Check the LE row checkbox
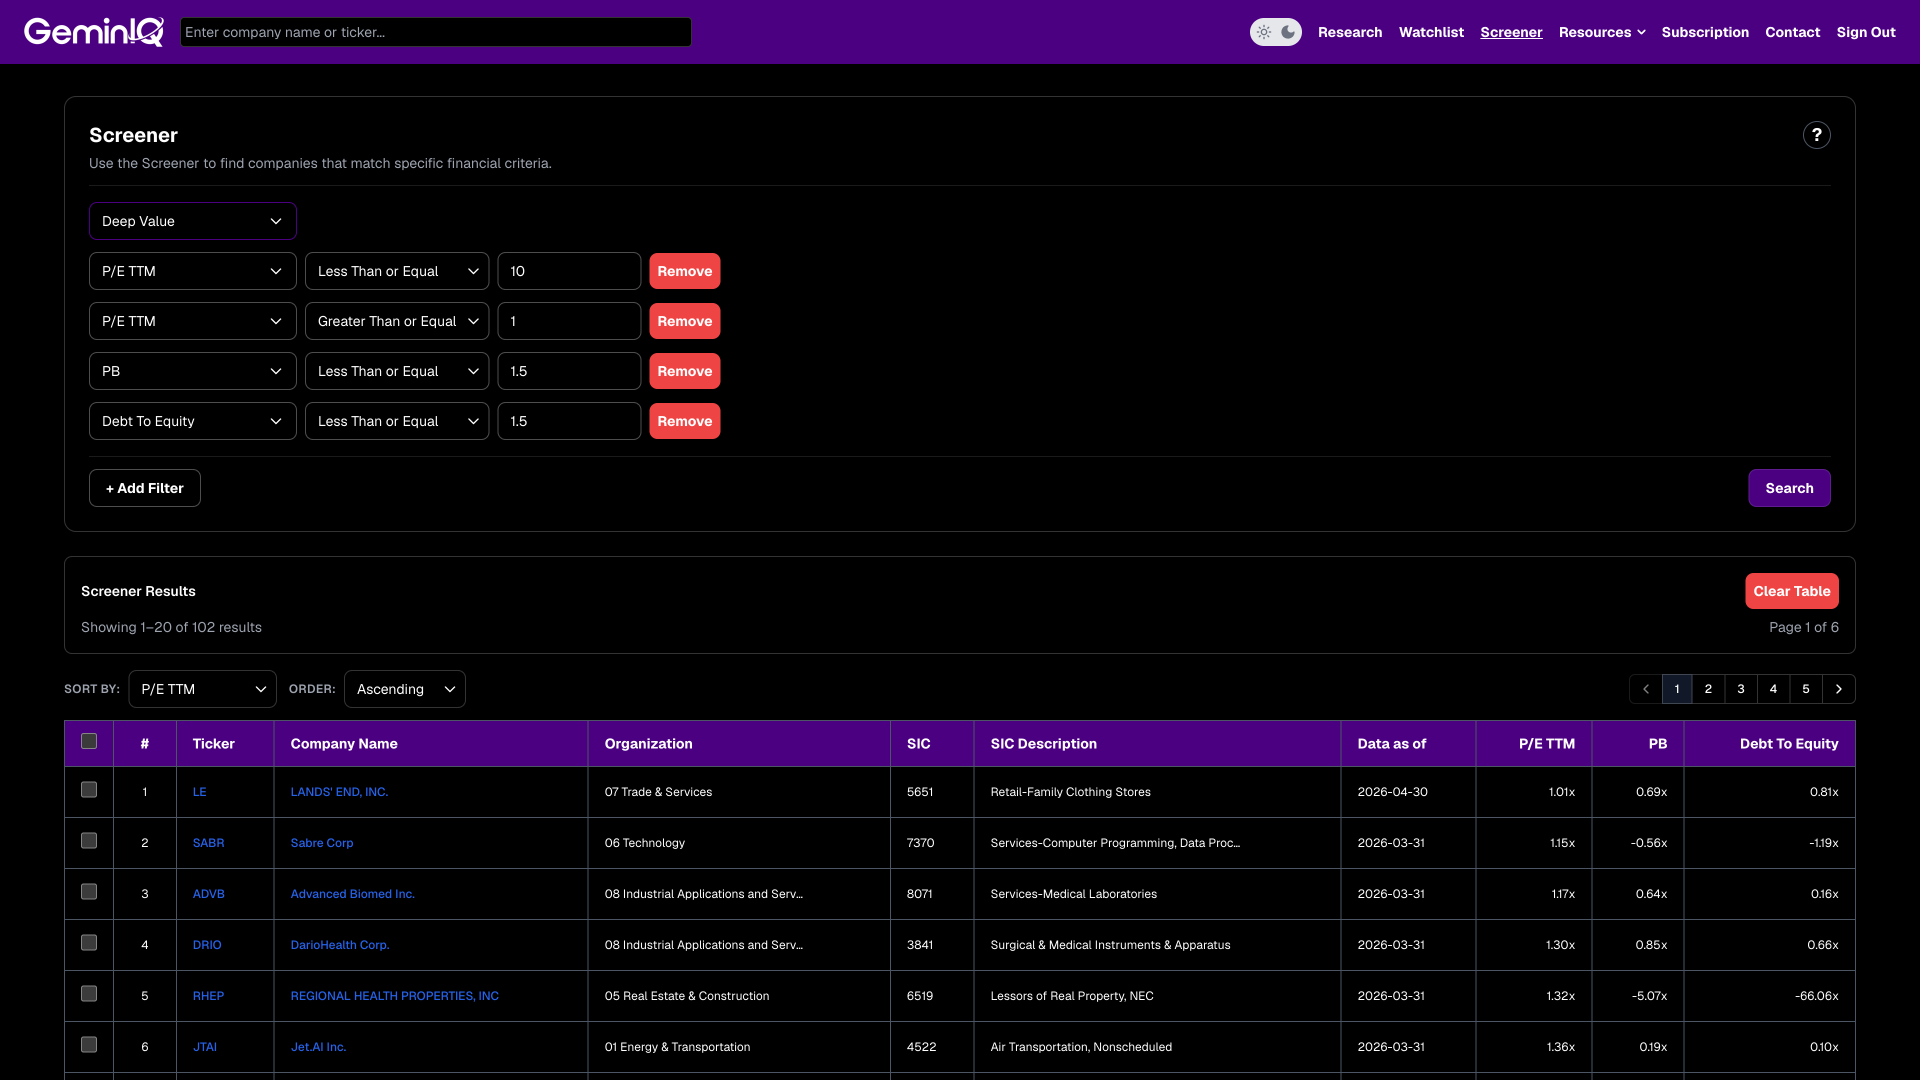This screenshot has height=1080, width=1920. click(x=89, y=790)
